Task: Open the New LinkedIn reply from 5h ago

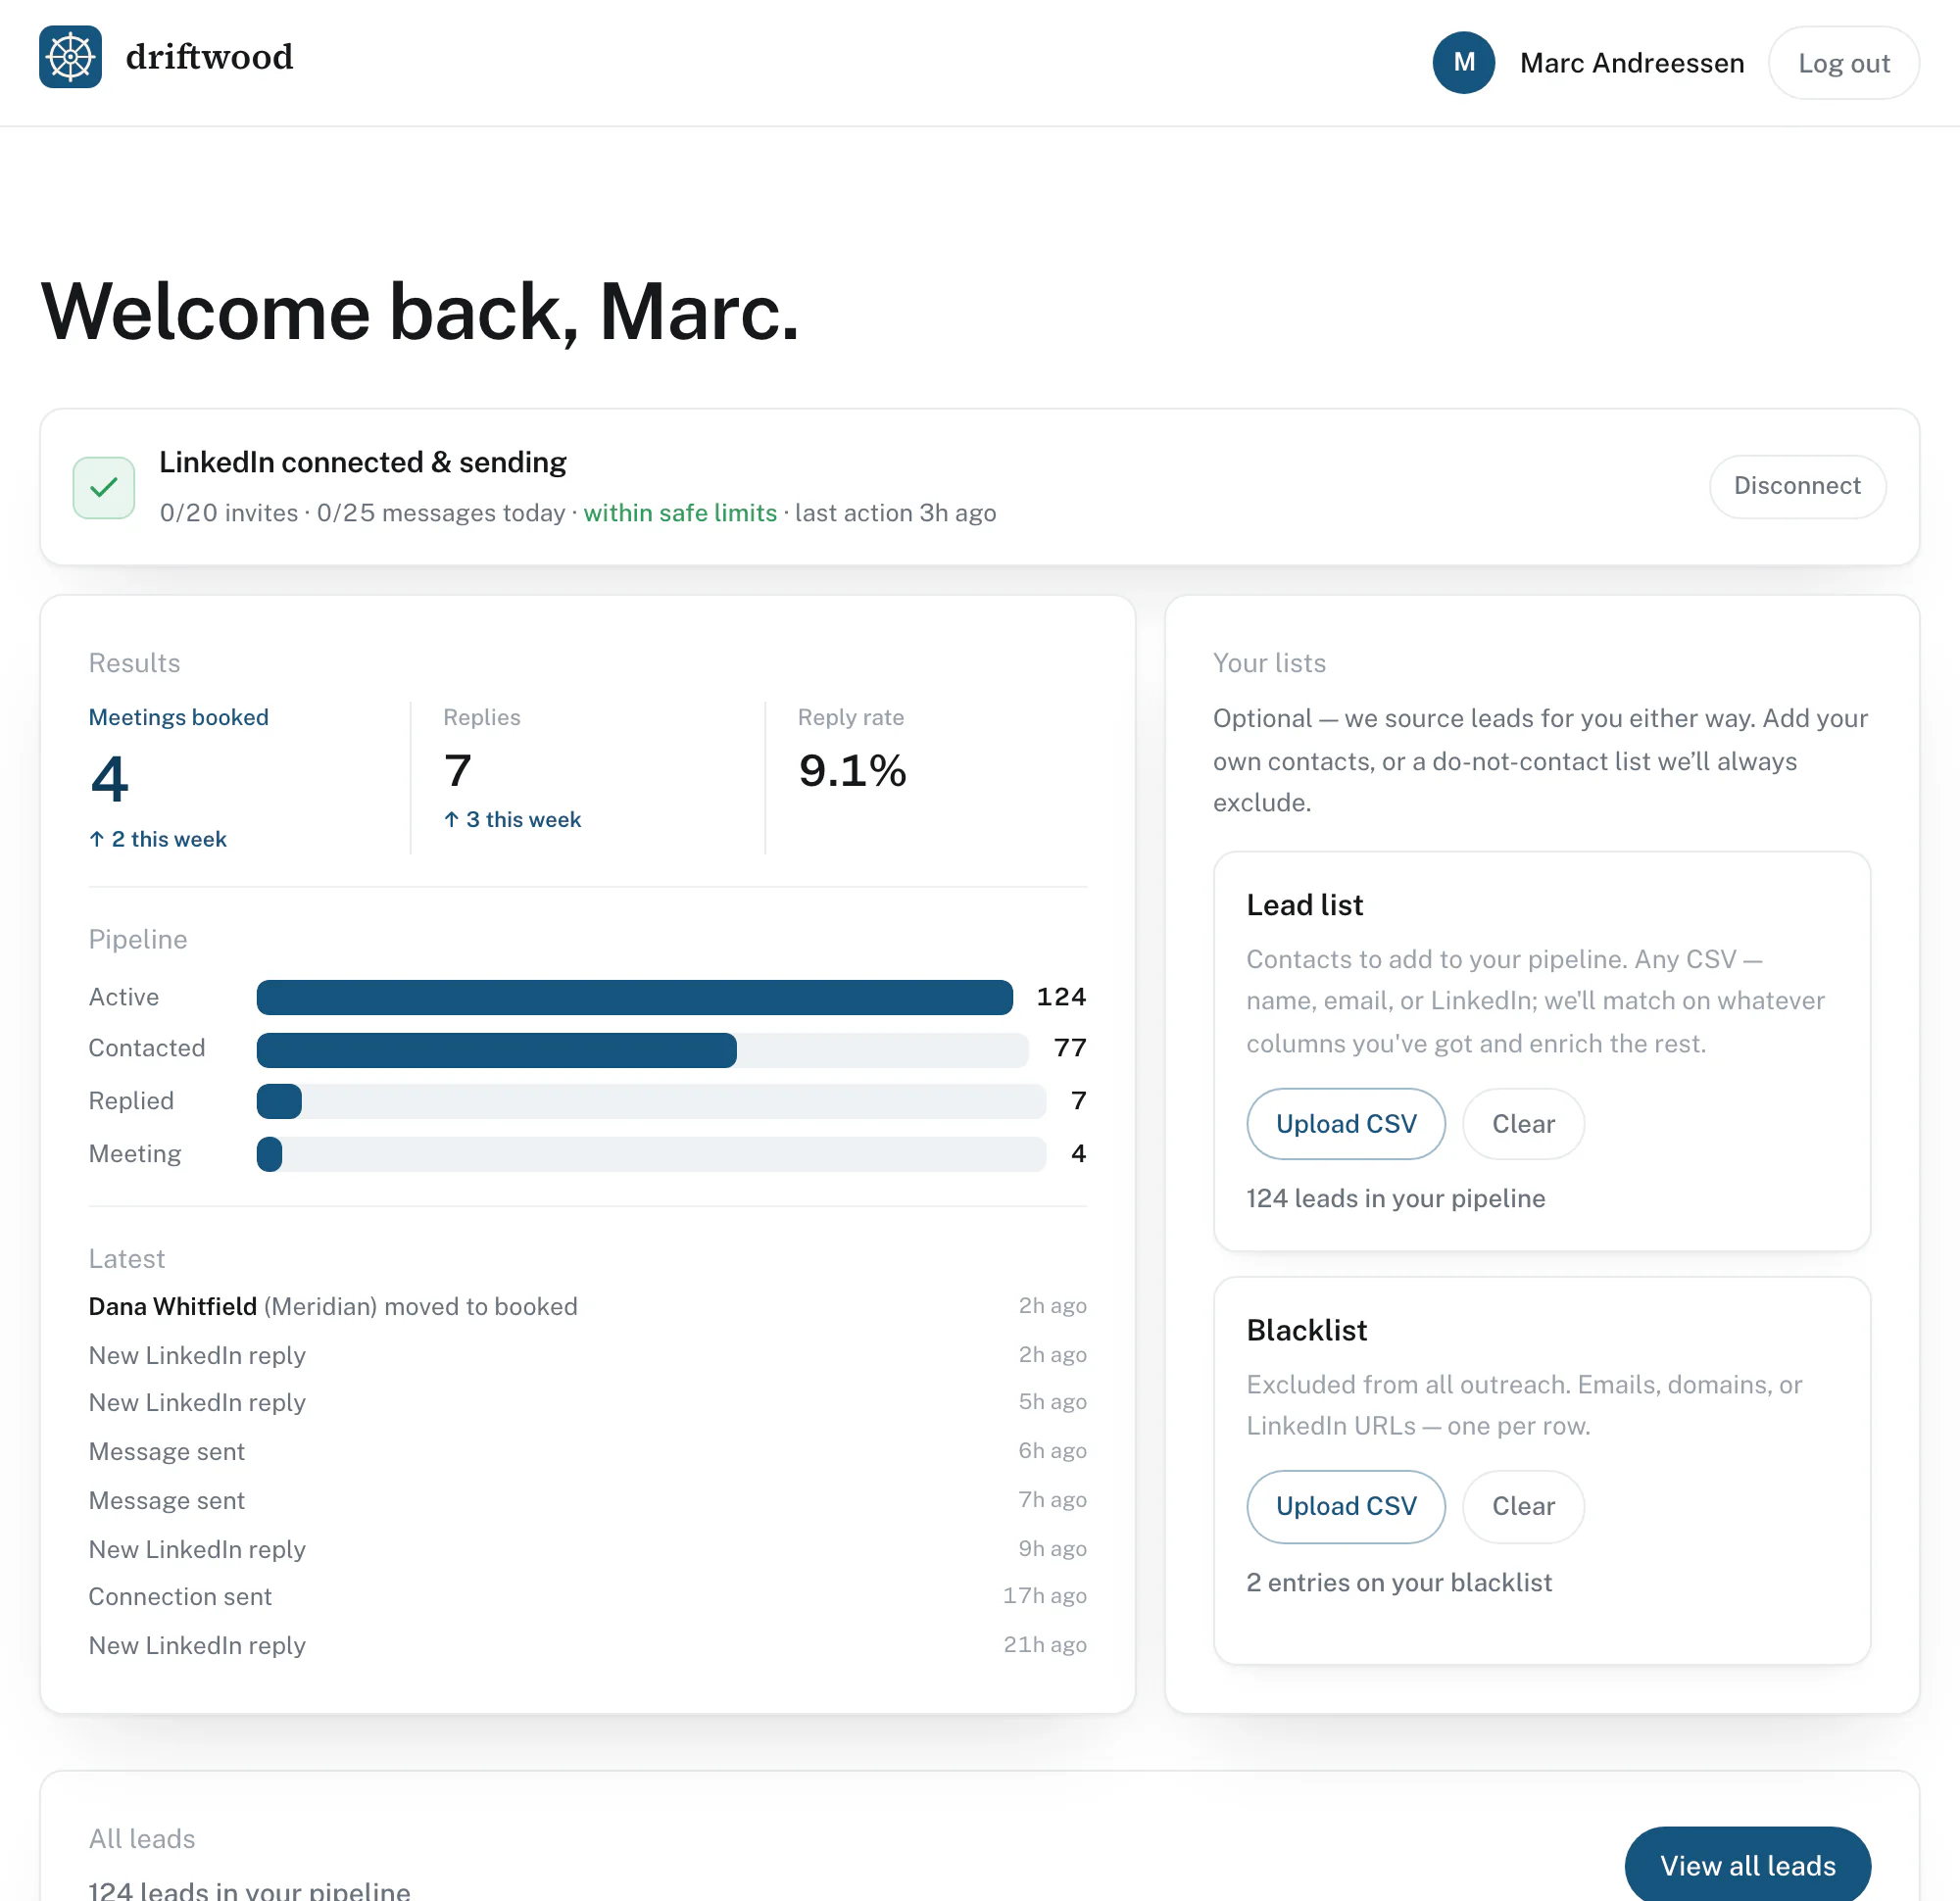Action: (x=587, y=1402)
